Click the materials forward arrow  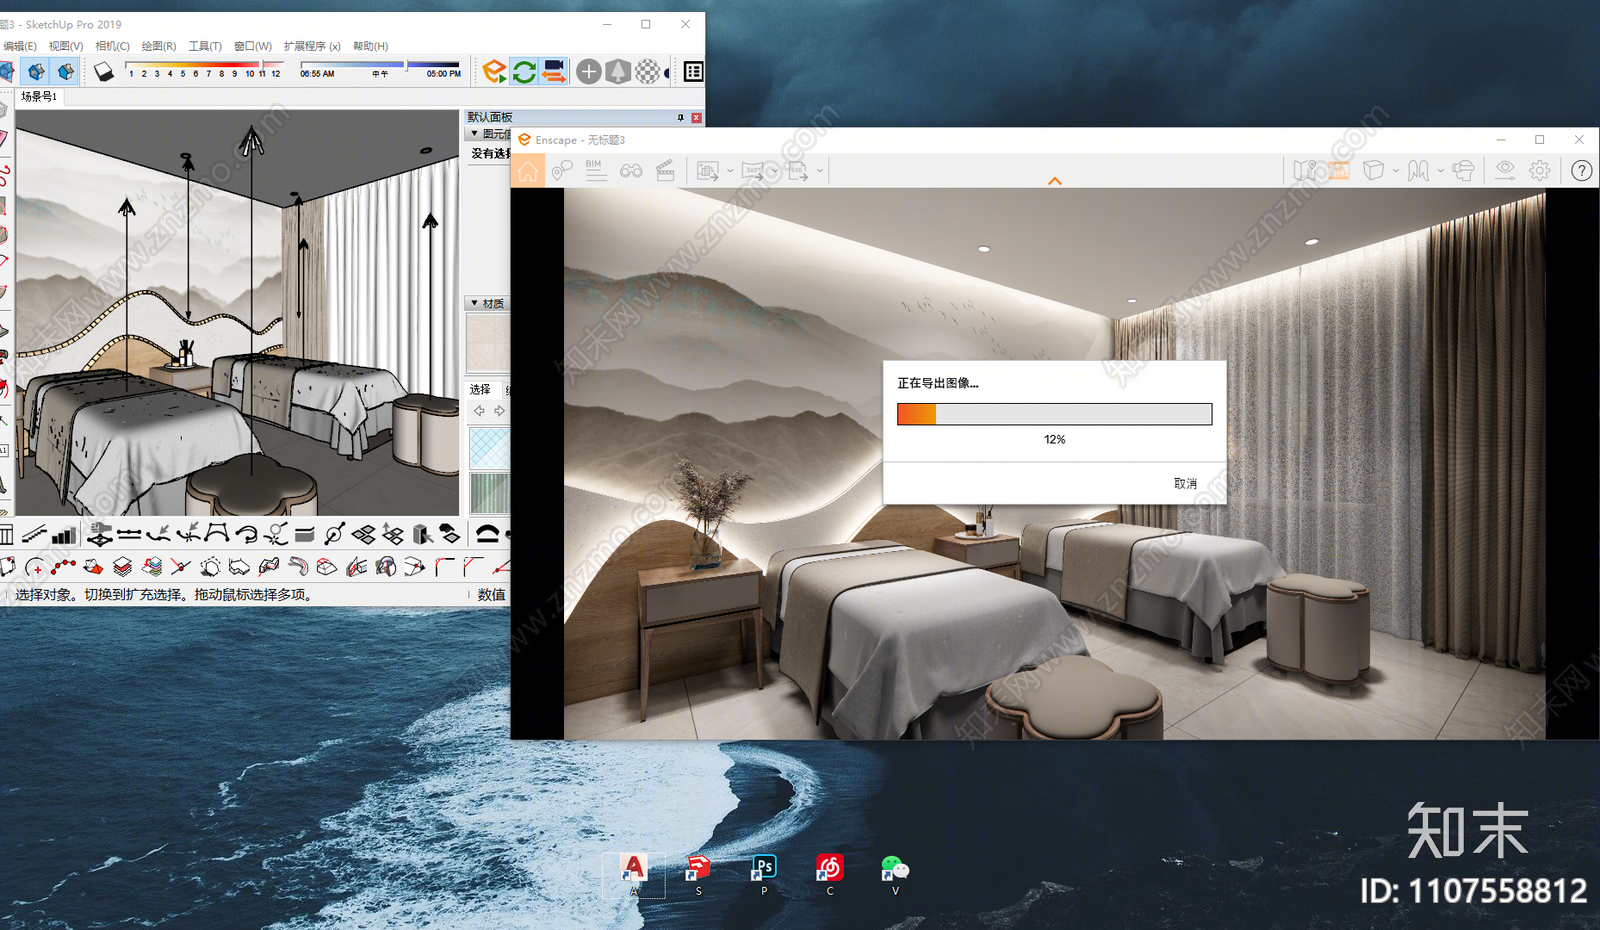[x=499, y=411]
